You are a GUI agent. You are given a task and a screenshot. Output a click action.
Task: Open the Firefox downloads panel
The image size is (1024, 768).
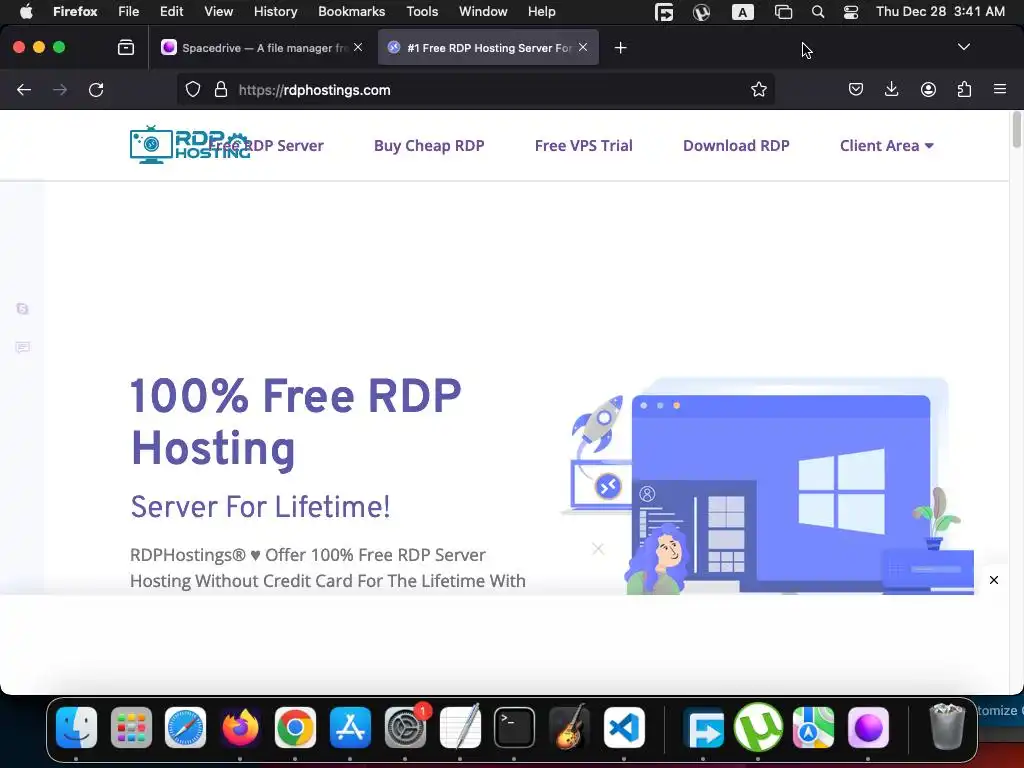(x=891, y=89)
